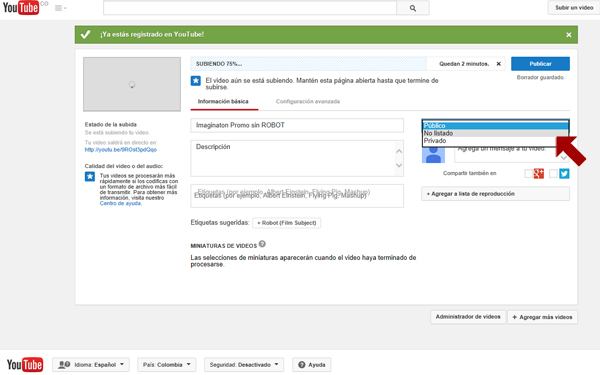Open the help icon next to Miniaturas de videos
The width and height of the screenshot is (600, 375).
coord(262,244)
